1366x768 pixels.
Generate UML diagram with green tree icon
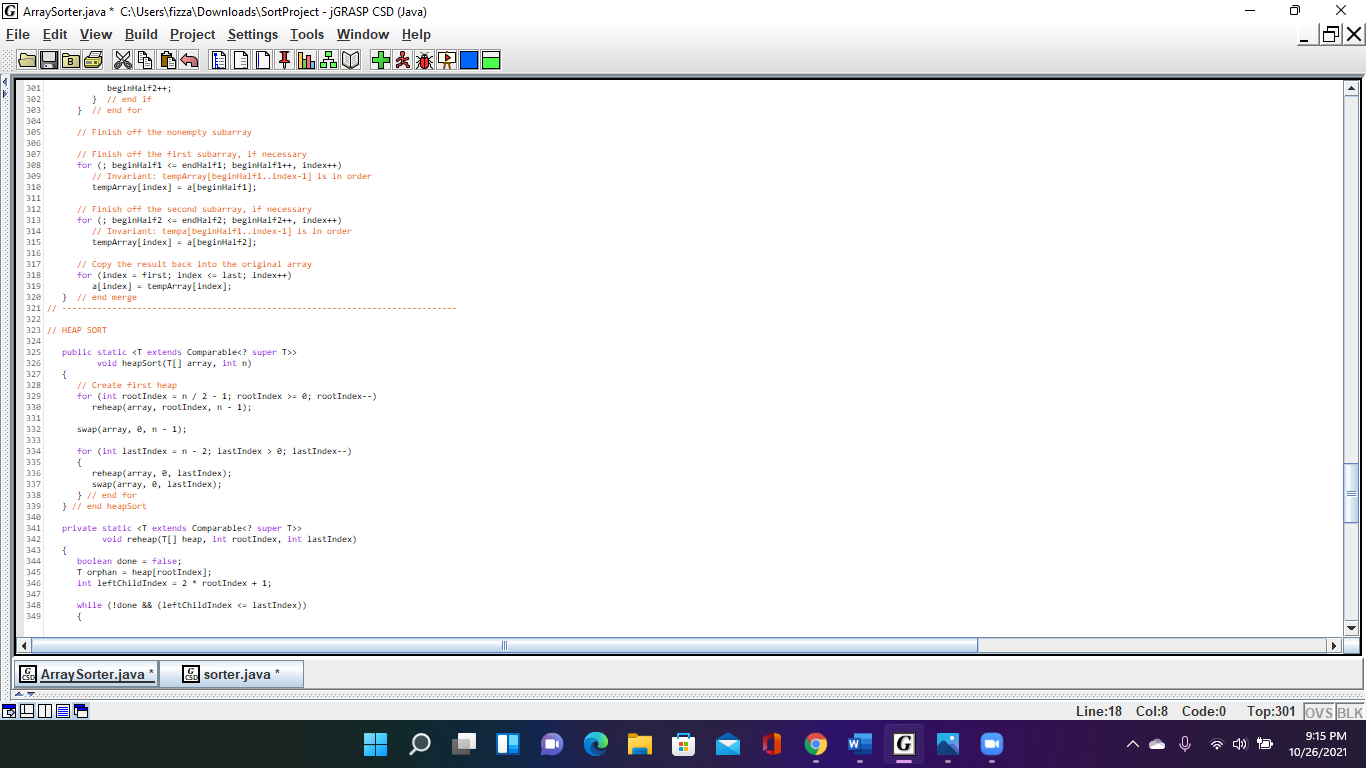[328, 60]
